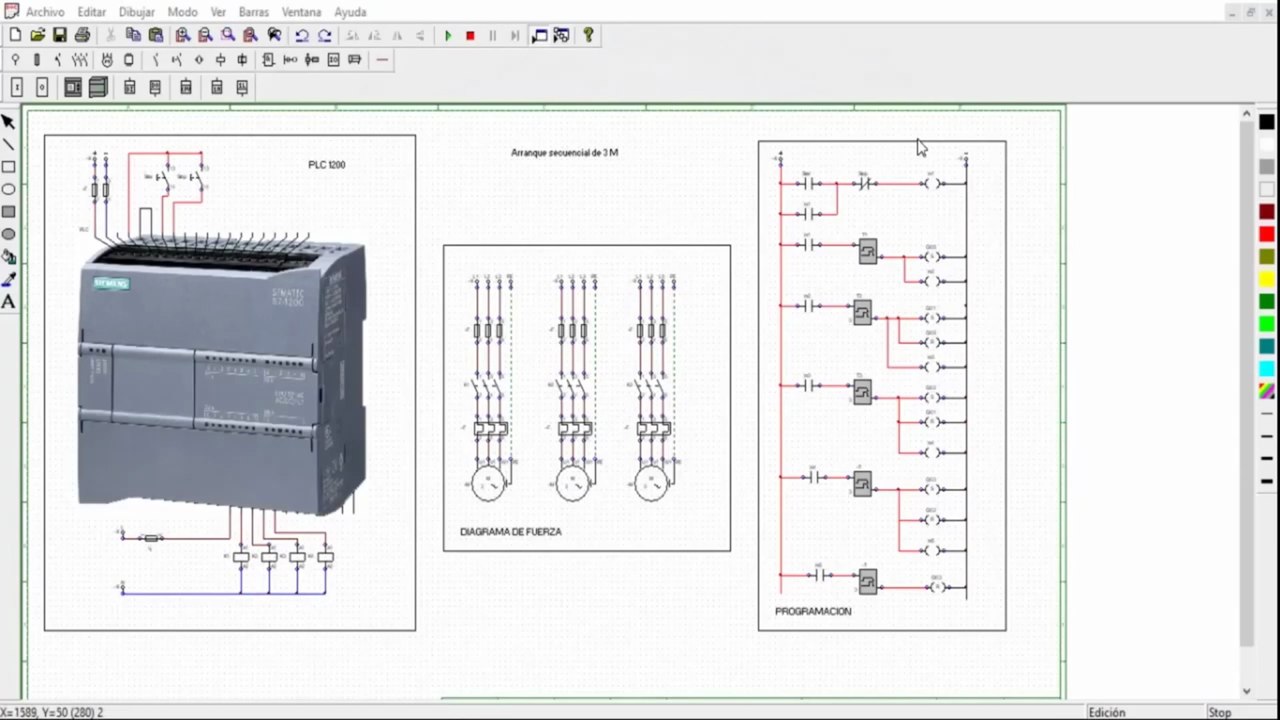Save the schematic with diskette icon
This screenshot has width=1280, height=720.
click(x=60, y=35)
